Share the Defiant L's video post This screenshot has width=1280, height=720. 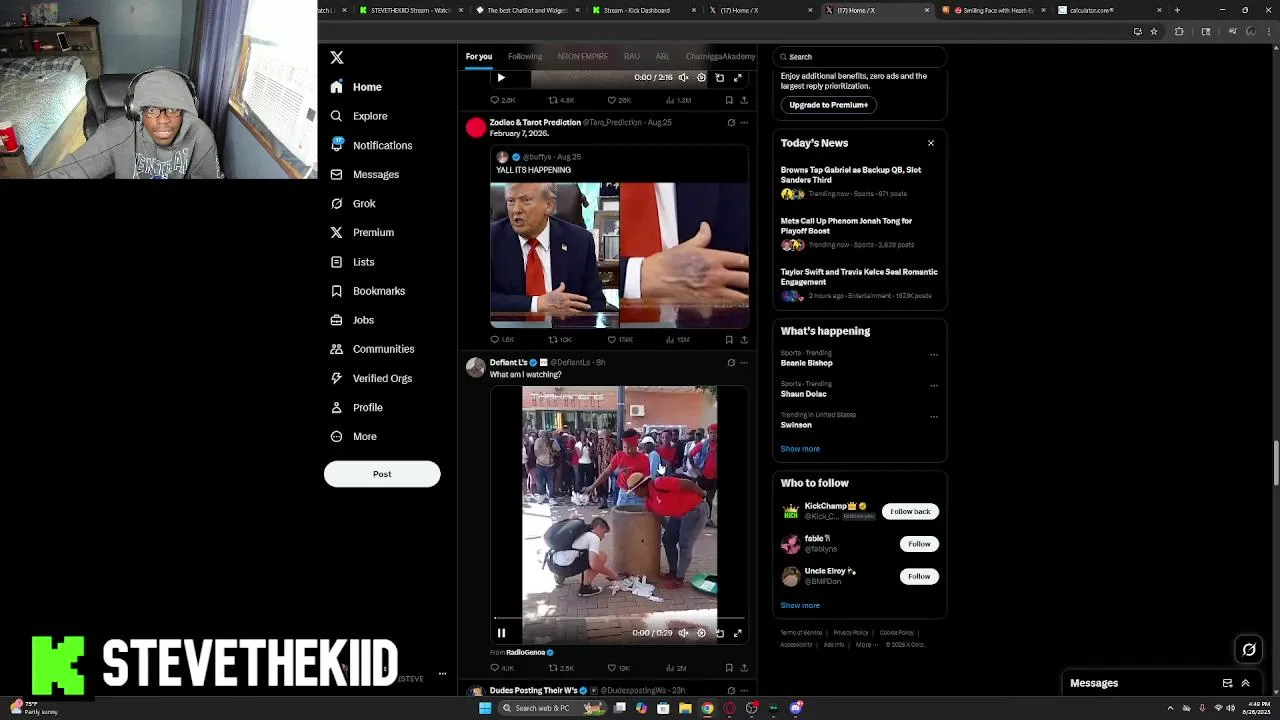(743, 668)
